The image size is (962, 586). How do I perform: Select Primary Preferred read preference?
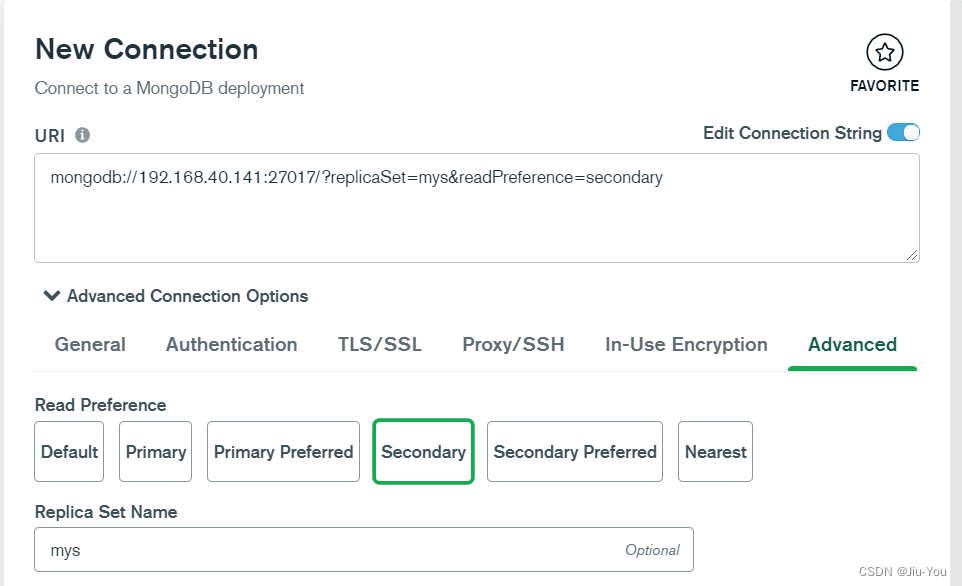(x=283, y=452)
